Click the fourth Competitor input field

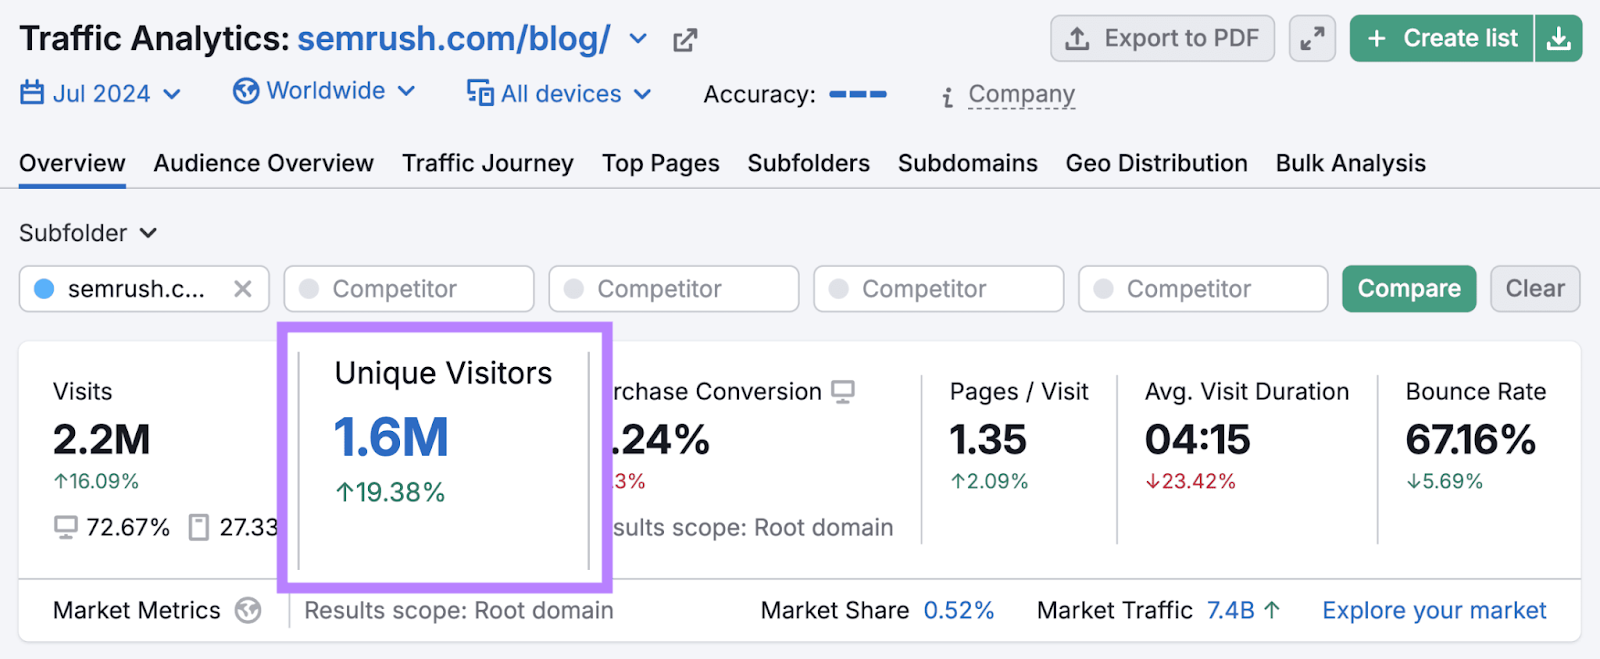coord(1203,289)
